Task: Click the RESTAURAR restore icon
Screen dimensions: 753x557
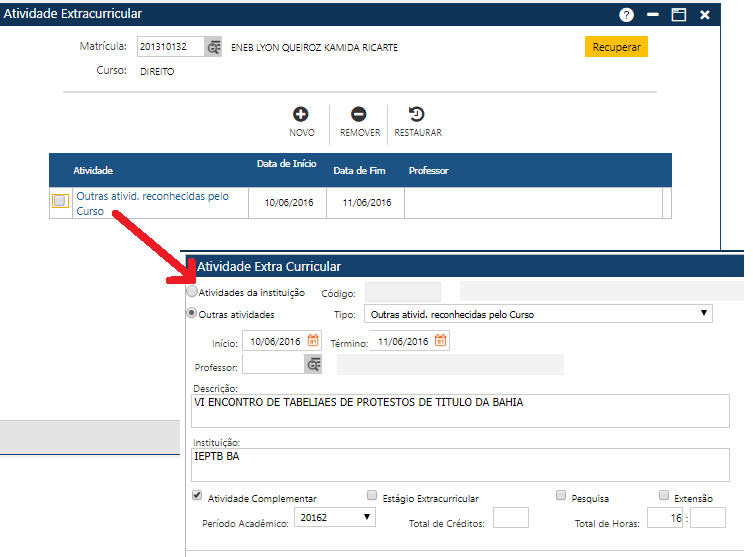Action: pyautogui.click(x=417, y=114)
